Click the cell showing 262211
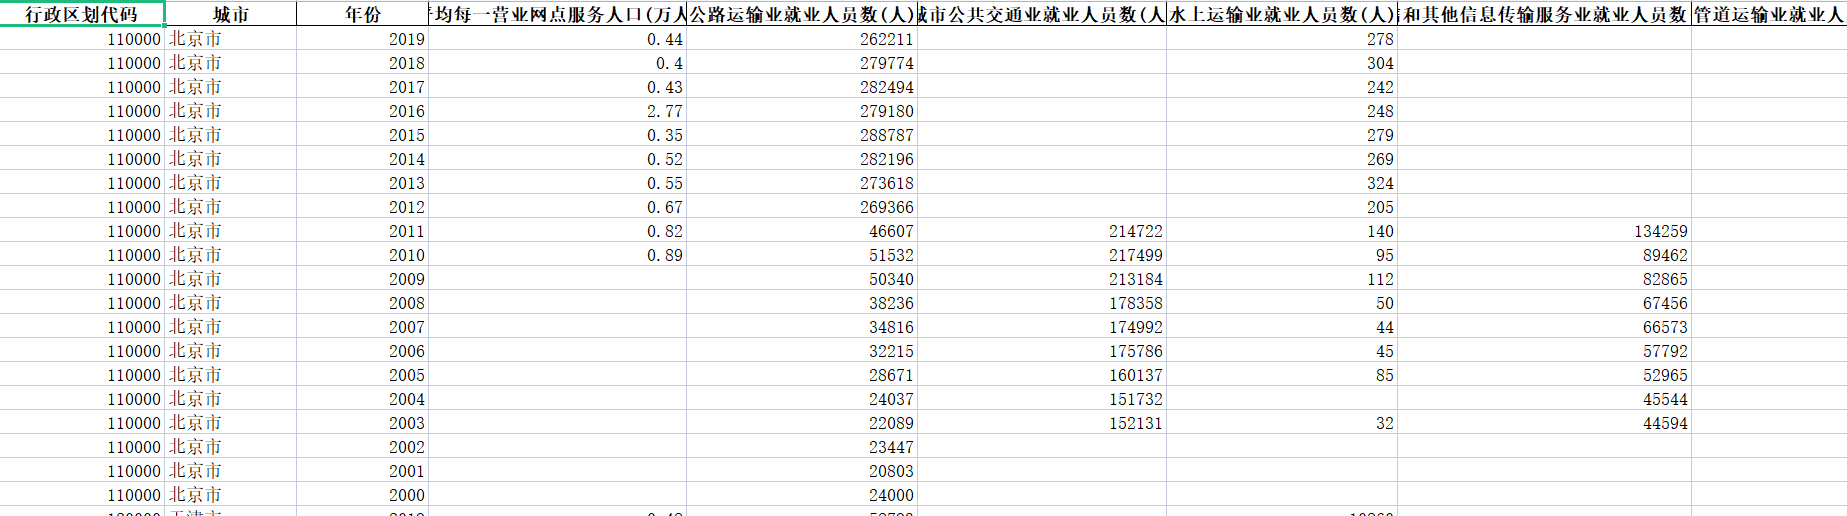The width and height of the screenshot is (1847, 516). (802, 39)
